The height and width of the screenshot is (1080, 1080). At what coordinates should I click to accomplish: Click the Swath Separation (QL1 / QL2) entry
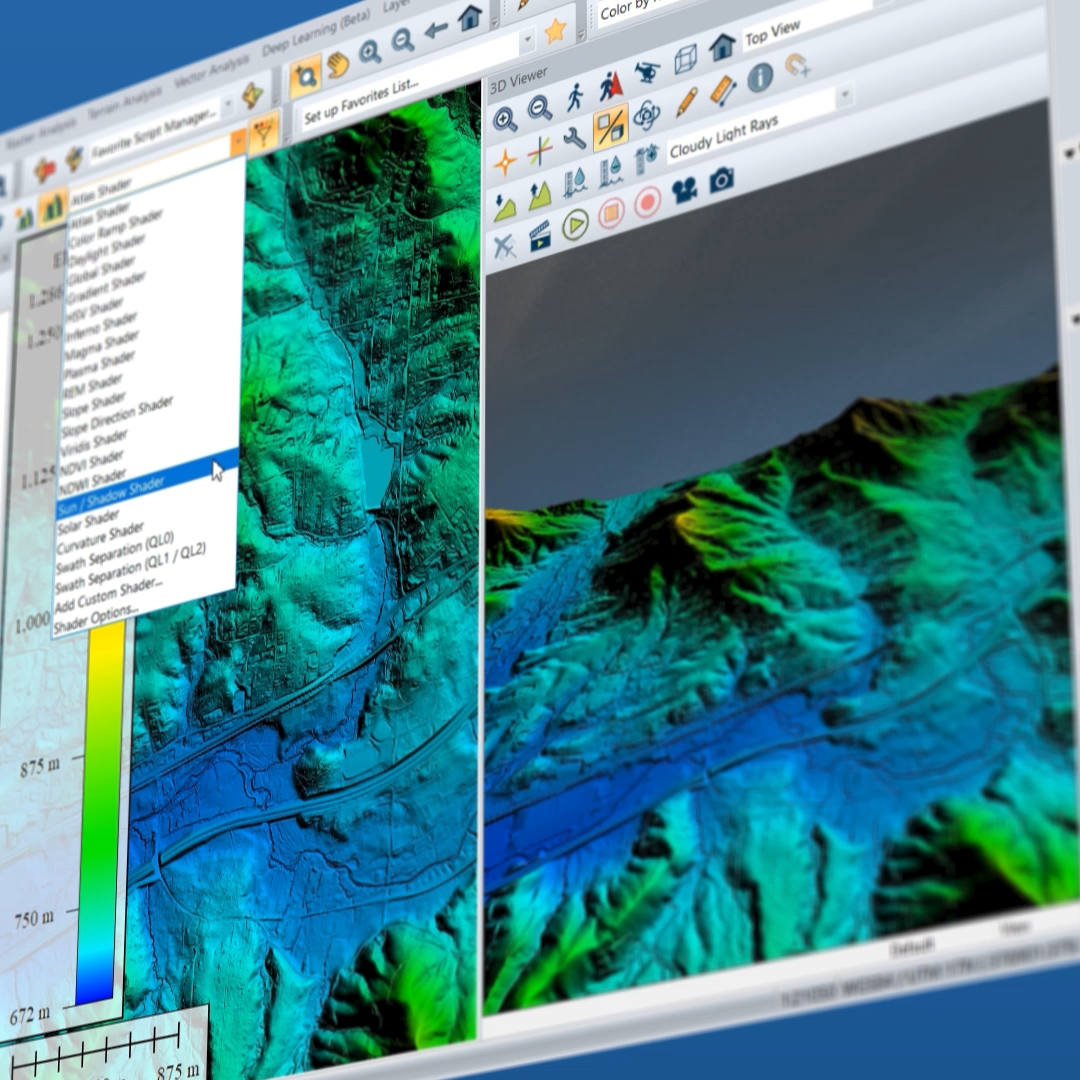coord(130,568)
